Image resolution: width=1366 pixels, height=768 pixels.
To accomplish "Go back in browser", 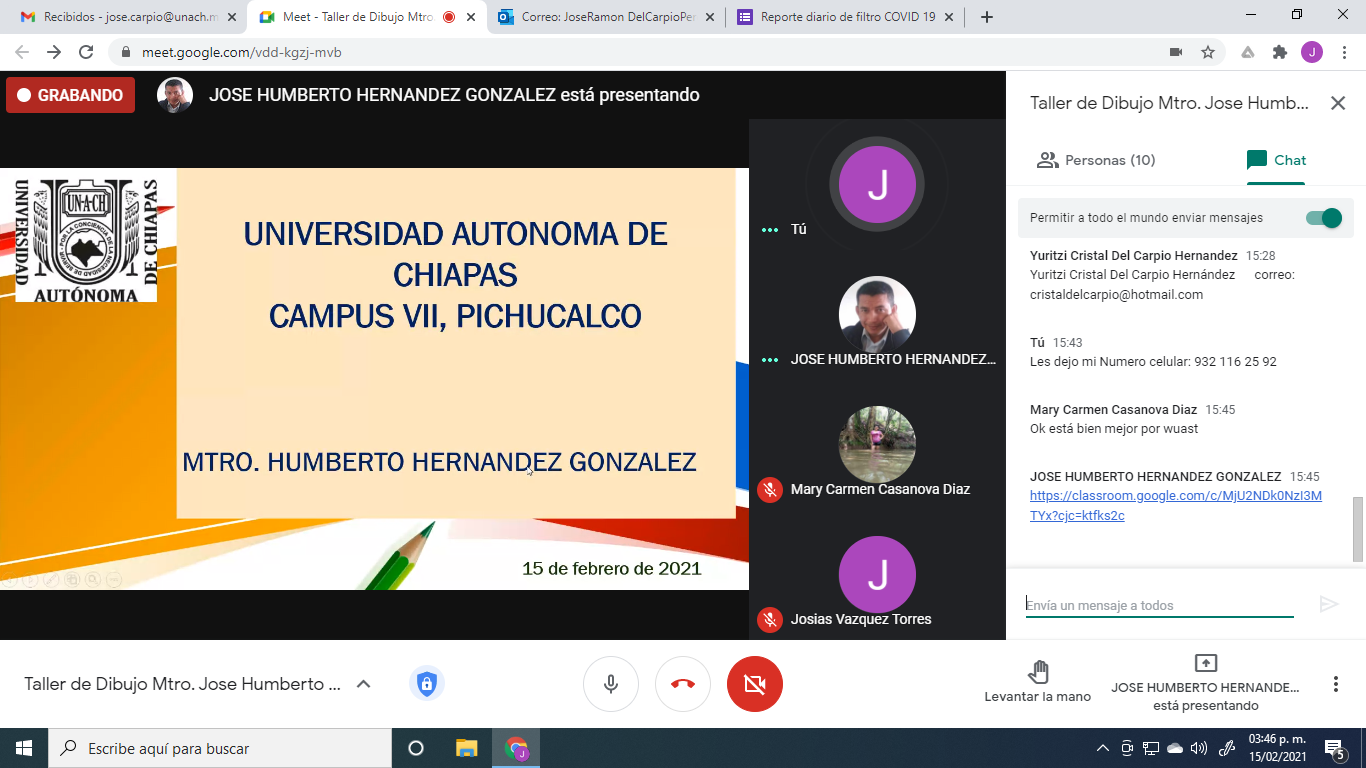I will click(22, 52).
